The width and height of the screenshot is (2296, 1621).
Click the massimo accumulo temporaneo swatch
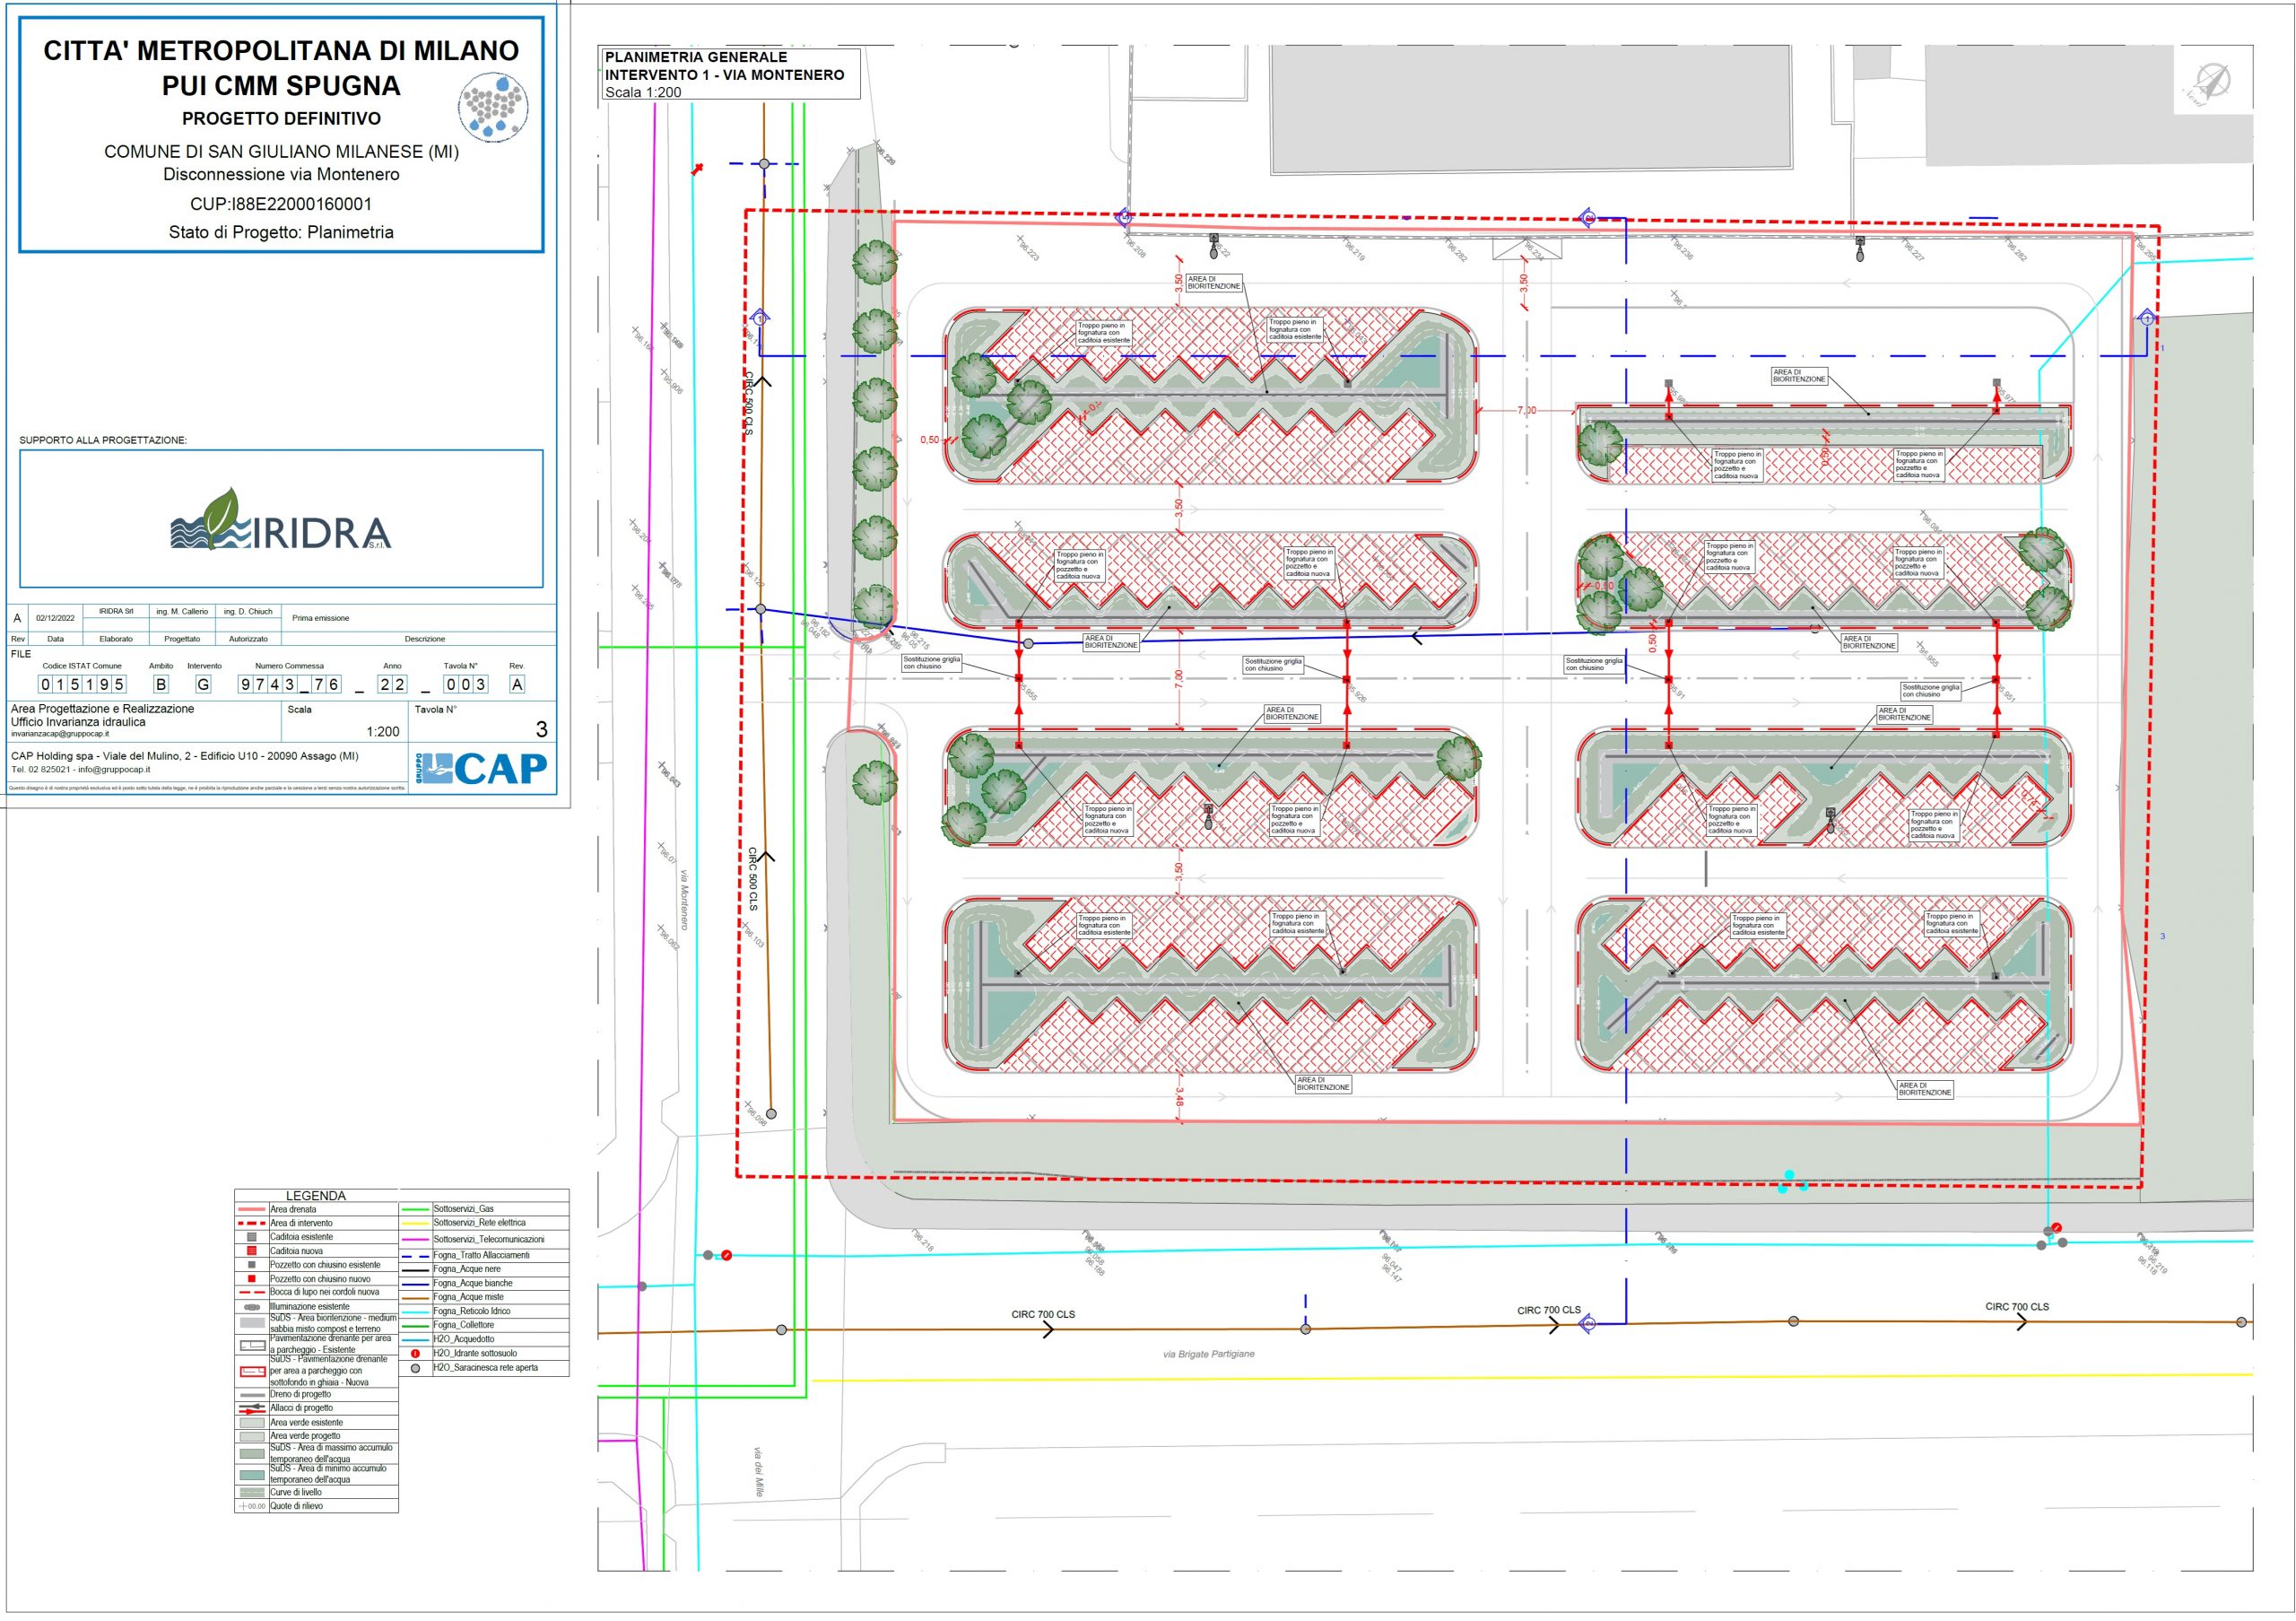[252, 1454]
